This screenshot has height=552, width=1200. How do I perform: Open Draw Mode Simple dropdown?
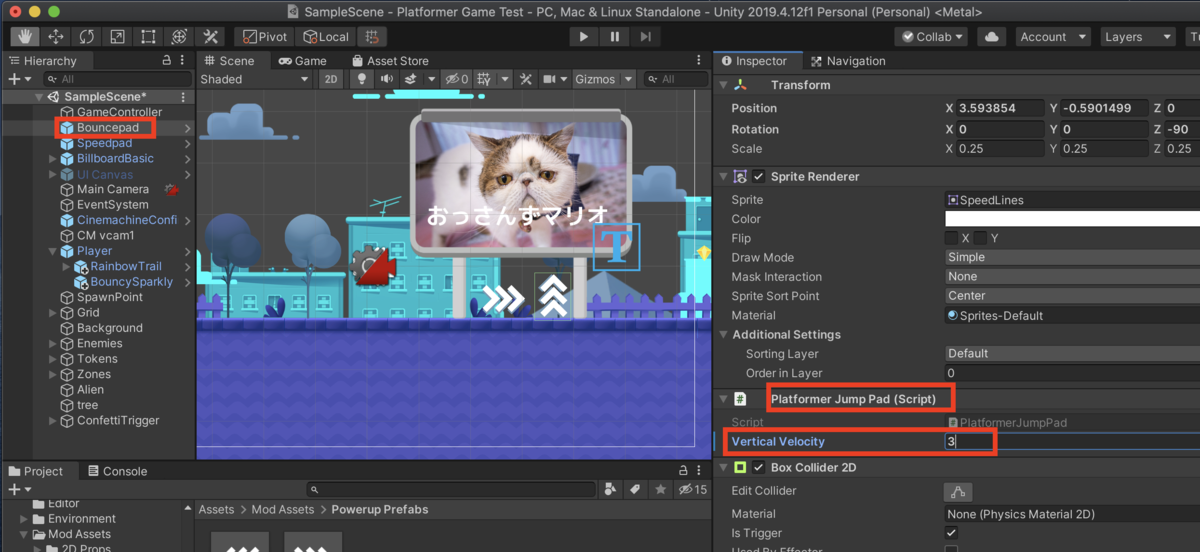pos(1072,257)
